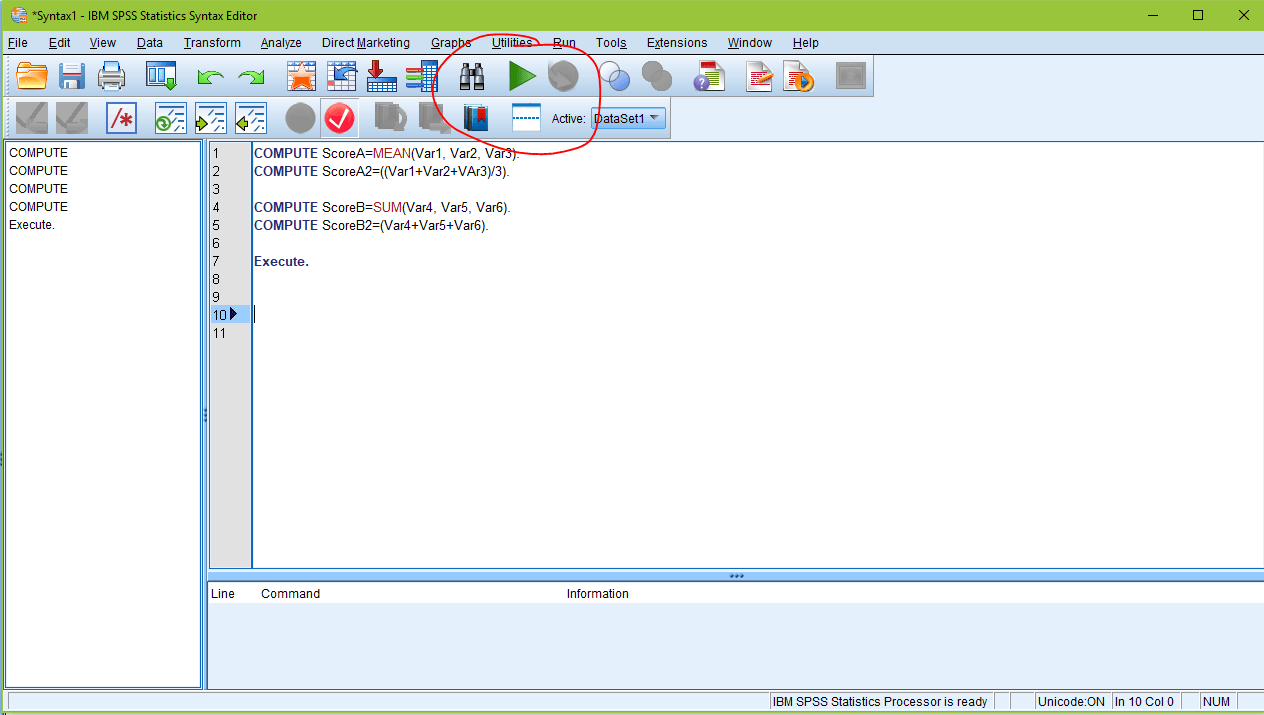The image size is (1264, 715).
Task: Click the Print icon in toolbar
Action: point(111,76)
